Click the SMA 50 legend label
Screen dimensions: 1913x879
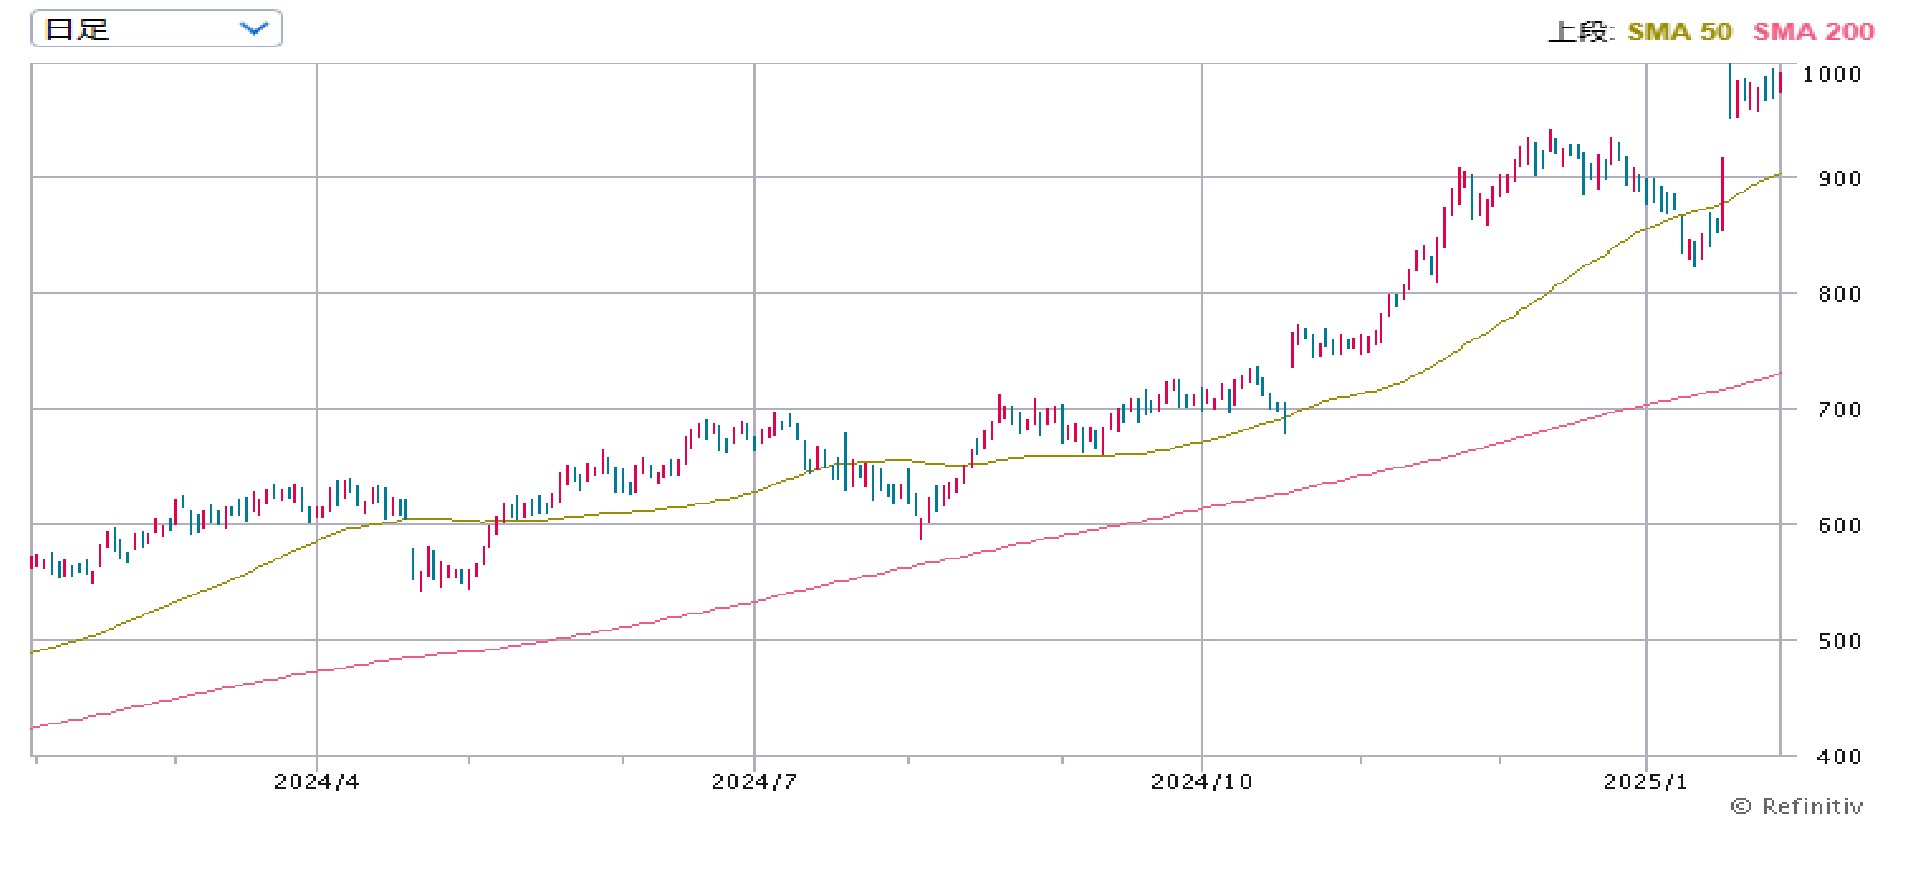point(1679,32)
